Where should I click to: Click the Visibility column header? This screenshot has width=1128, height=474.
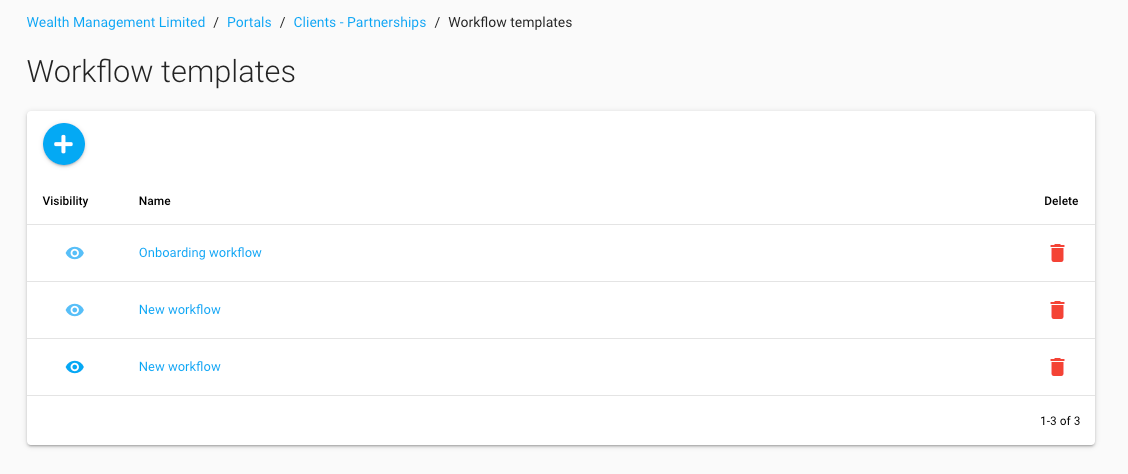pyautogui.click(x=66, y=201)
